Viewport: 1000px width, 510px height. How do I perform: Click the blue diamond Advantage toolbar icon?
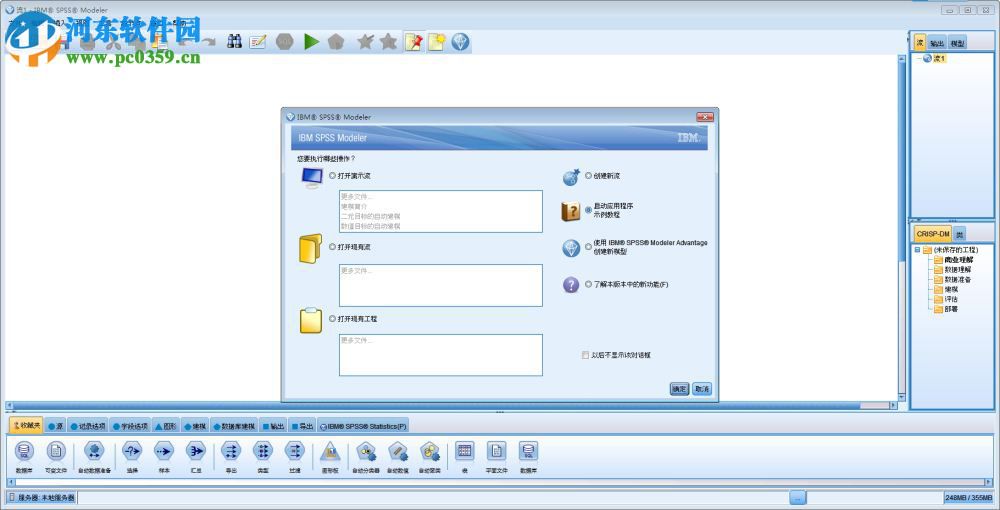[x=460, y=42]
